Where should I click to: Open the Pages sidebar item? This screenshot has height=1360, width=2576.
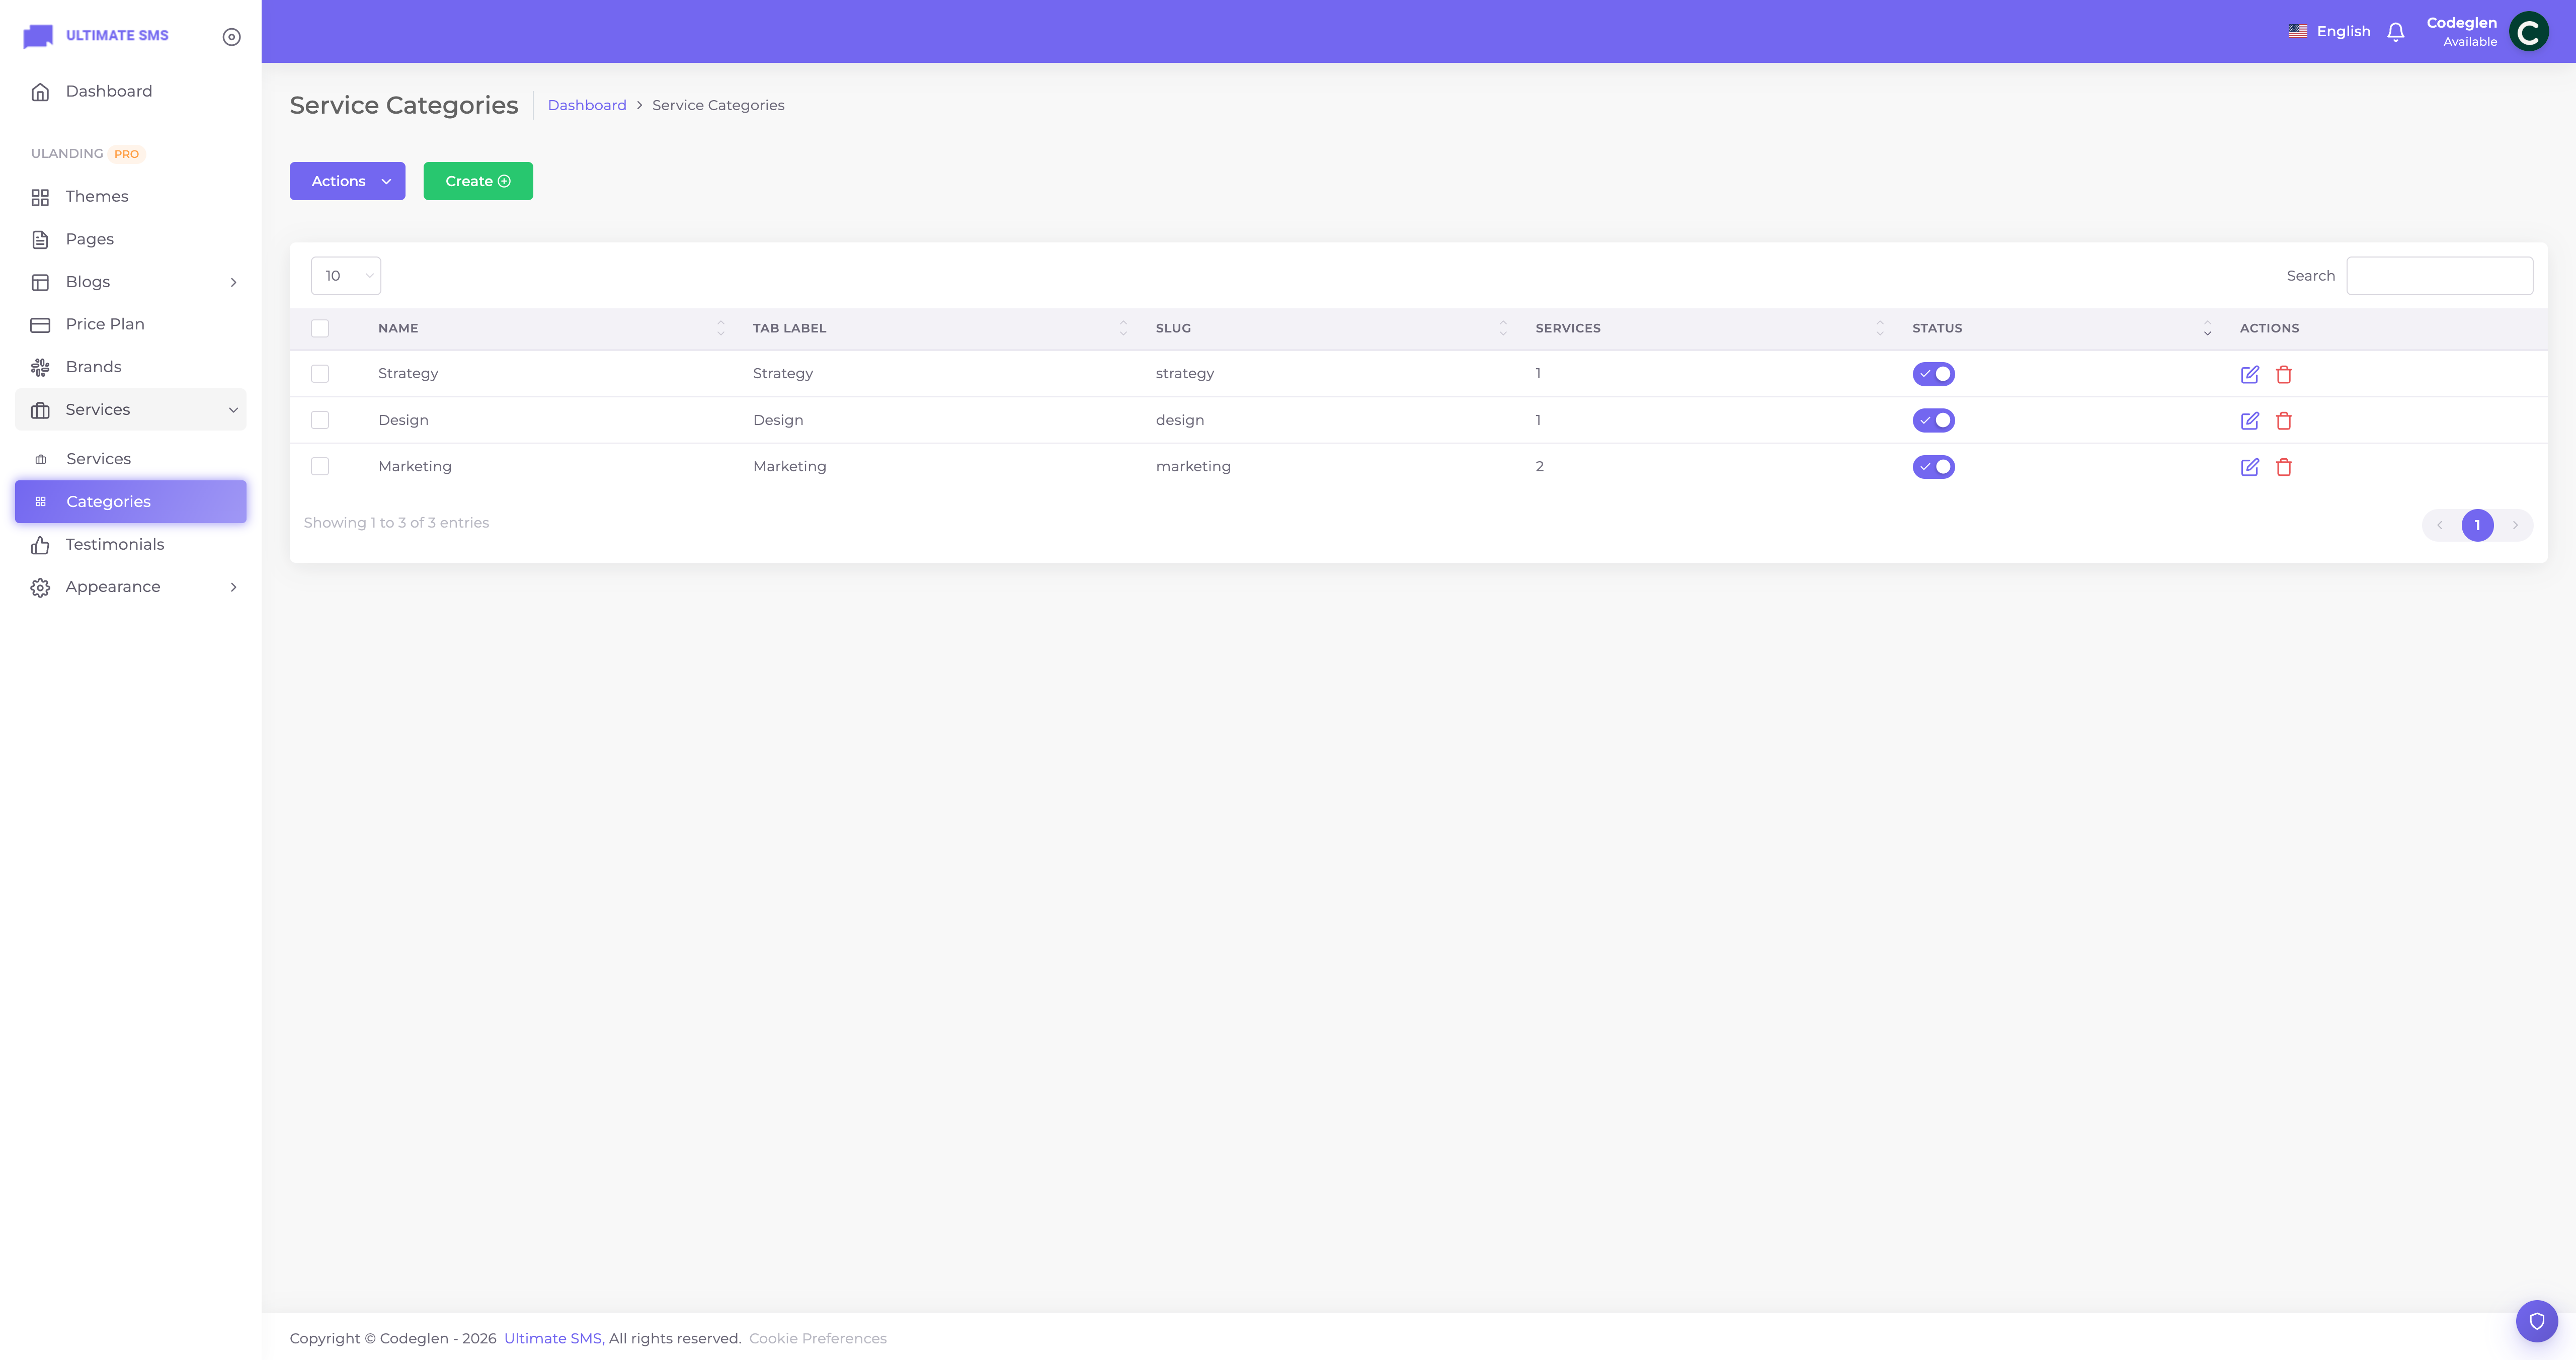(x=131, y=239)
